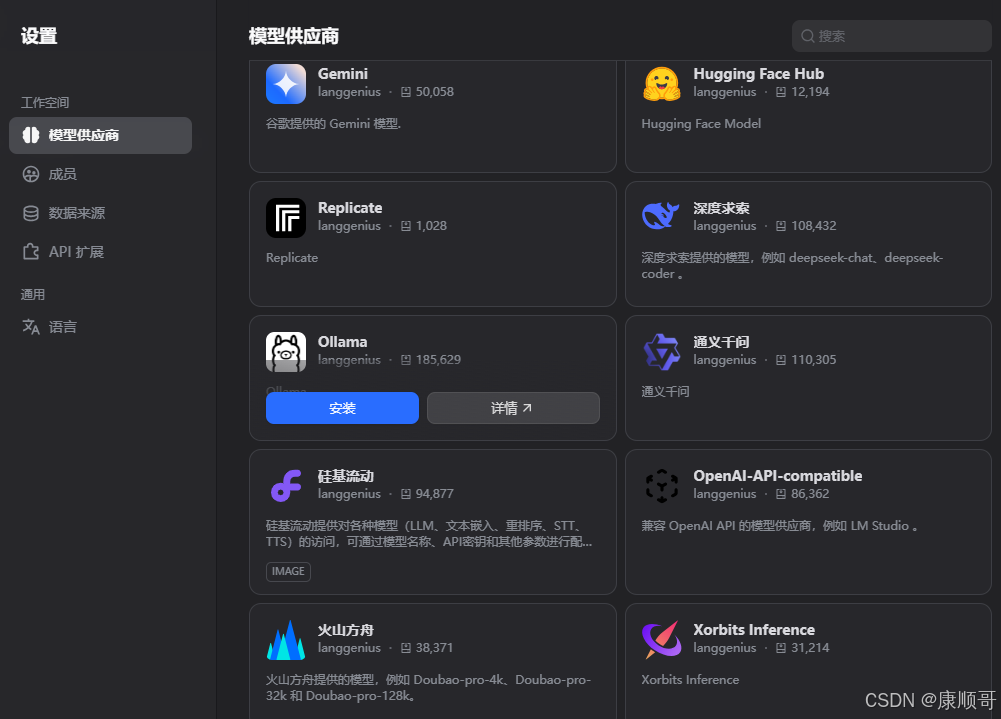Click the magnifier icon in search box
Screen dimensions: 1001x719
tap(808, 36)
